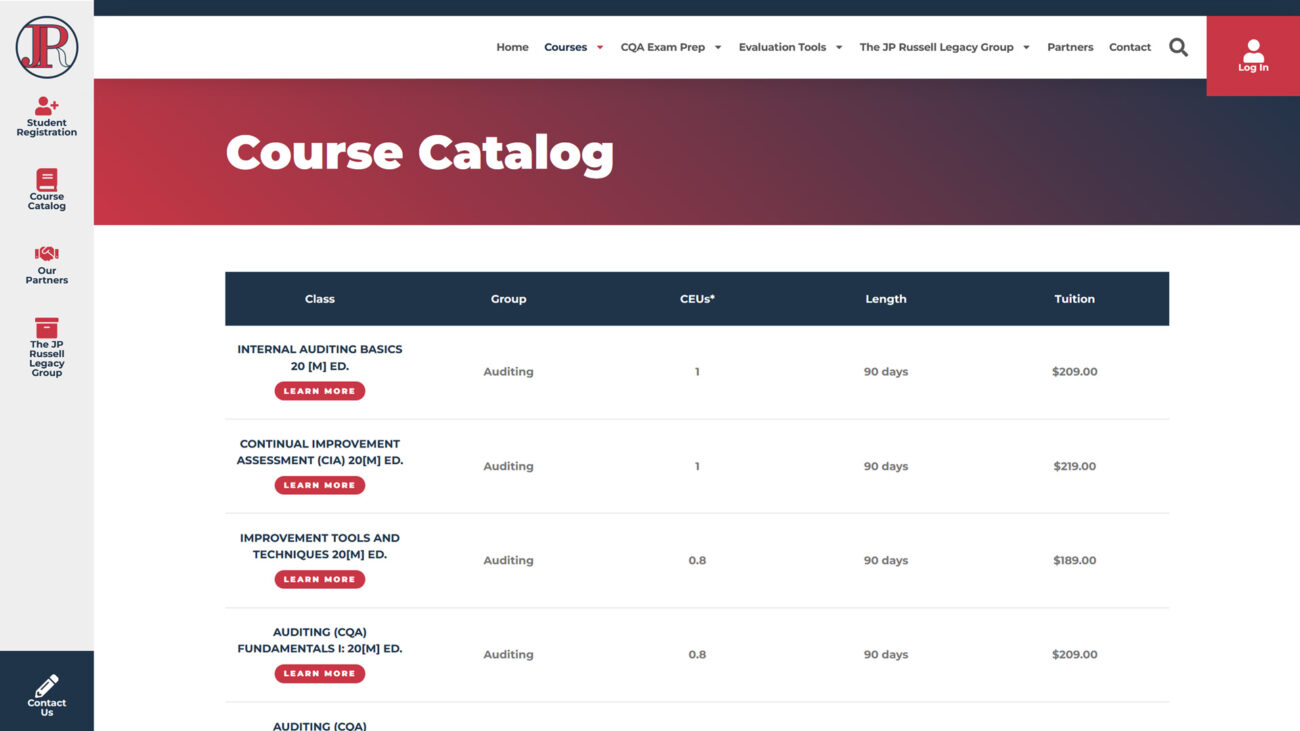Click the search magnifier icon
Image resolution: width=1300 pixels, height=731 pixels.
tap(1178, 46)
